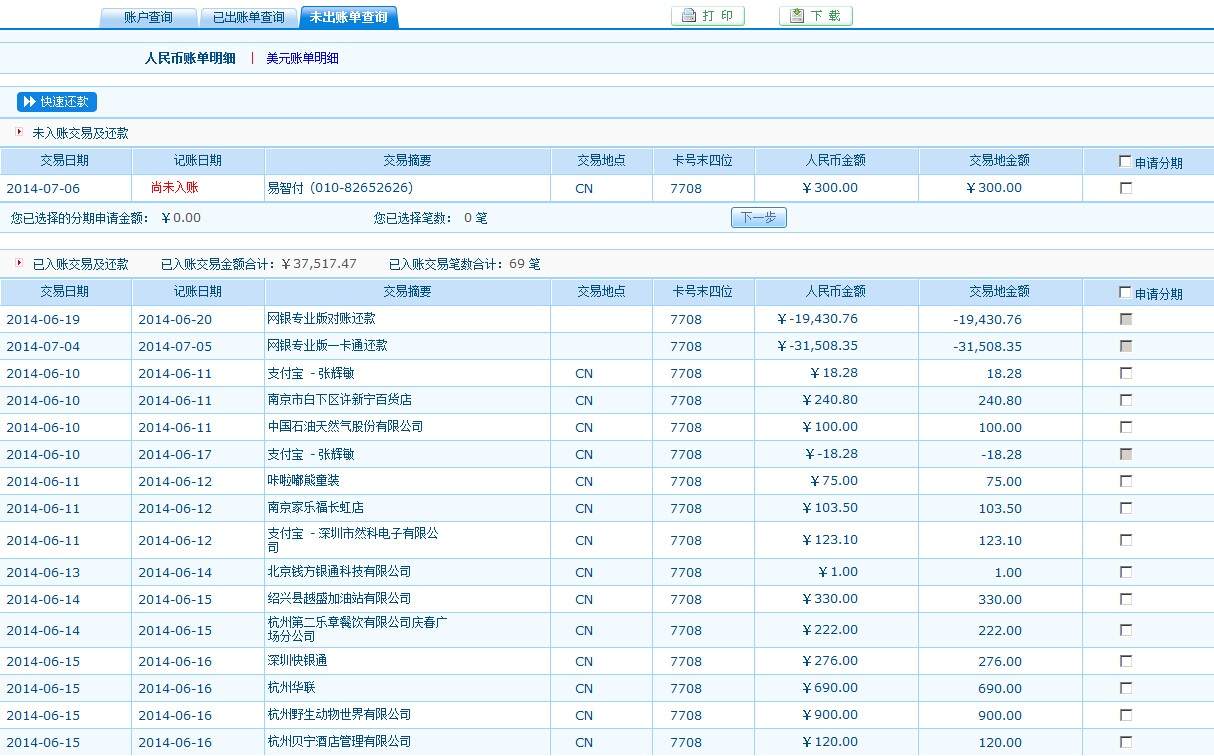Check installment box for 杭州贝宁酒店管理有限公司
This screenshot has width=1214, height=756.
[x=1126, y=742]
